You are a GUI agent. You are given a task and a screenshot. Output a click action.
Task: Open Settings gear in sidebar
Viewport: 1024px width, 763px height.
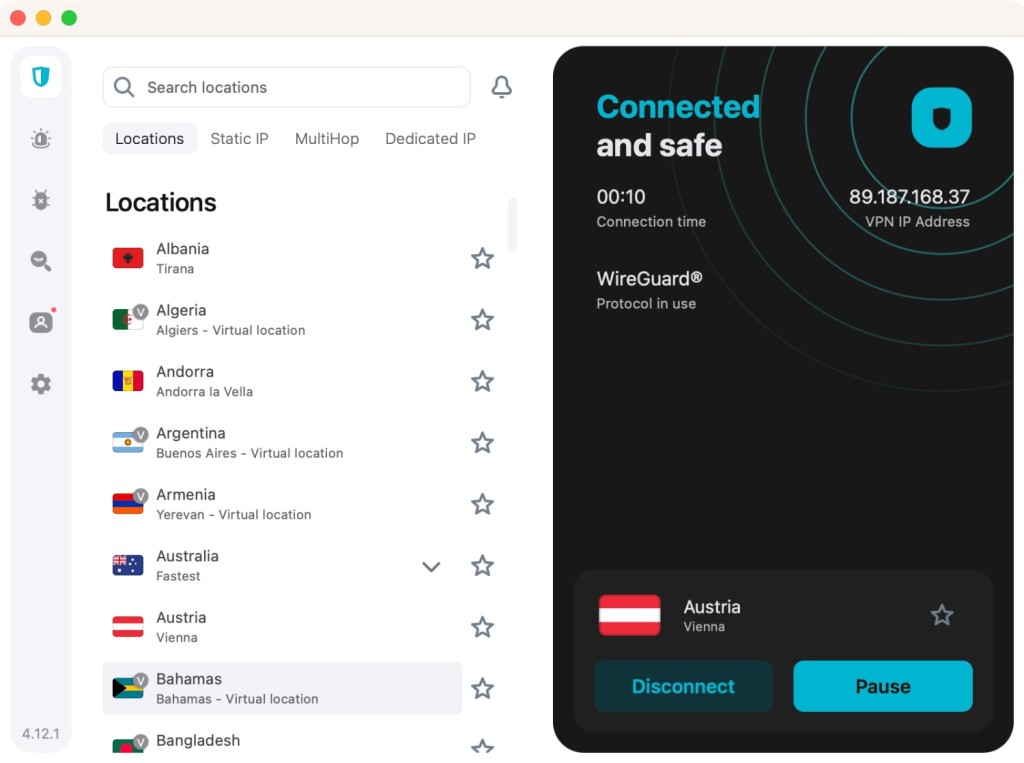pyautogui.click(x=41, y=384)
